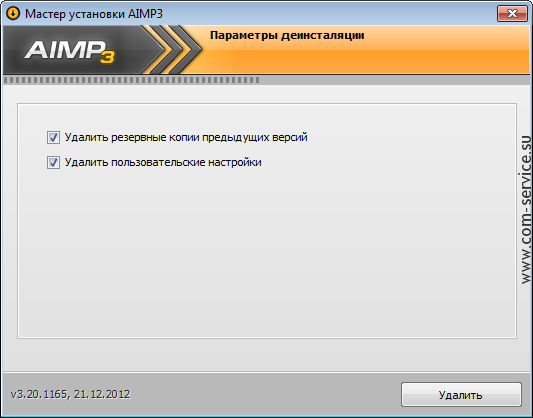533x418 pixels.
Task: Click the AIMP installer icon in title bar
Action: [13, 14]
